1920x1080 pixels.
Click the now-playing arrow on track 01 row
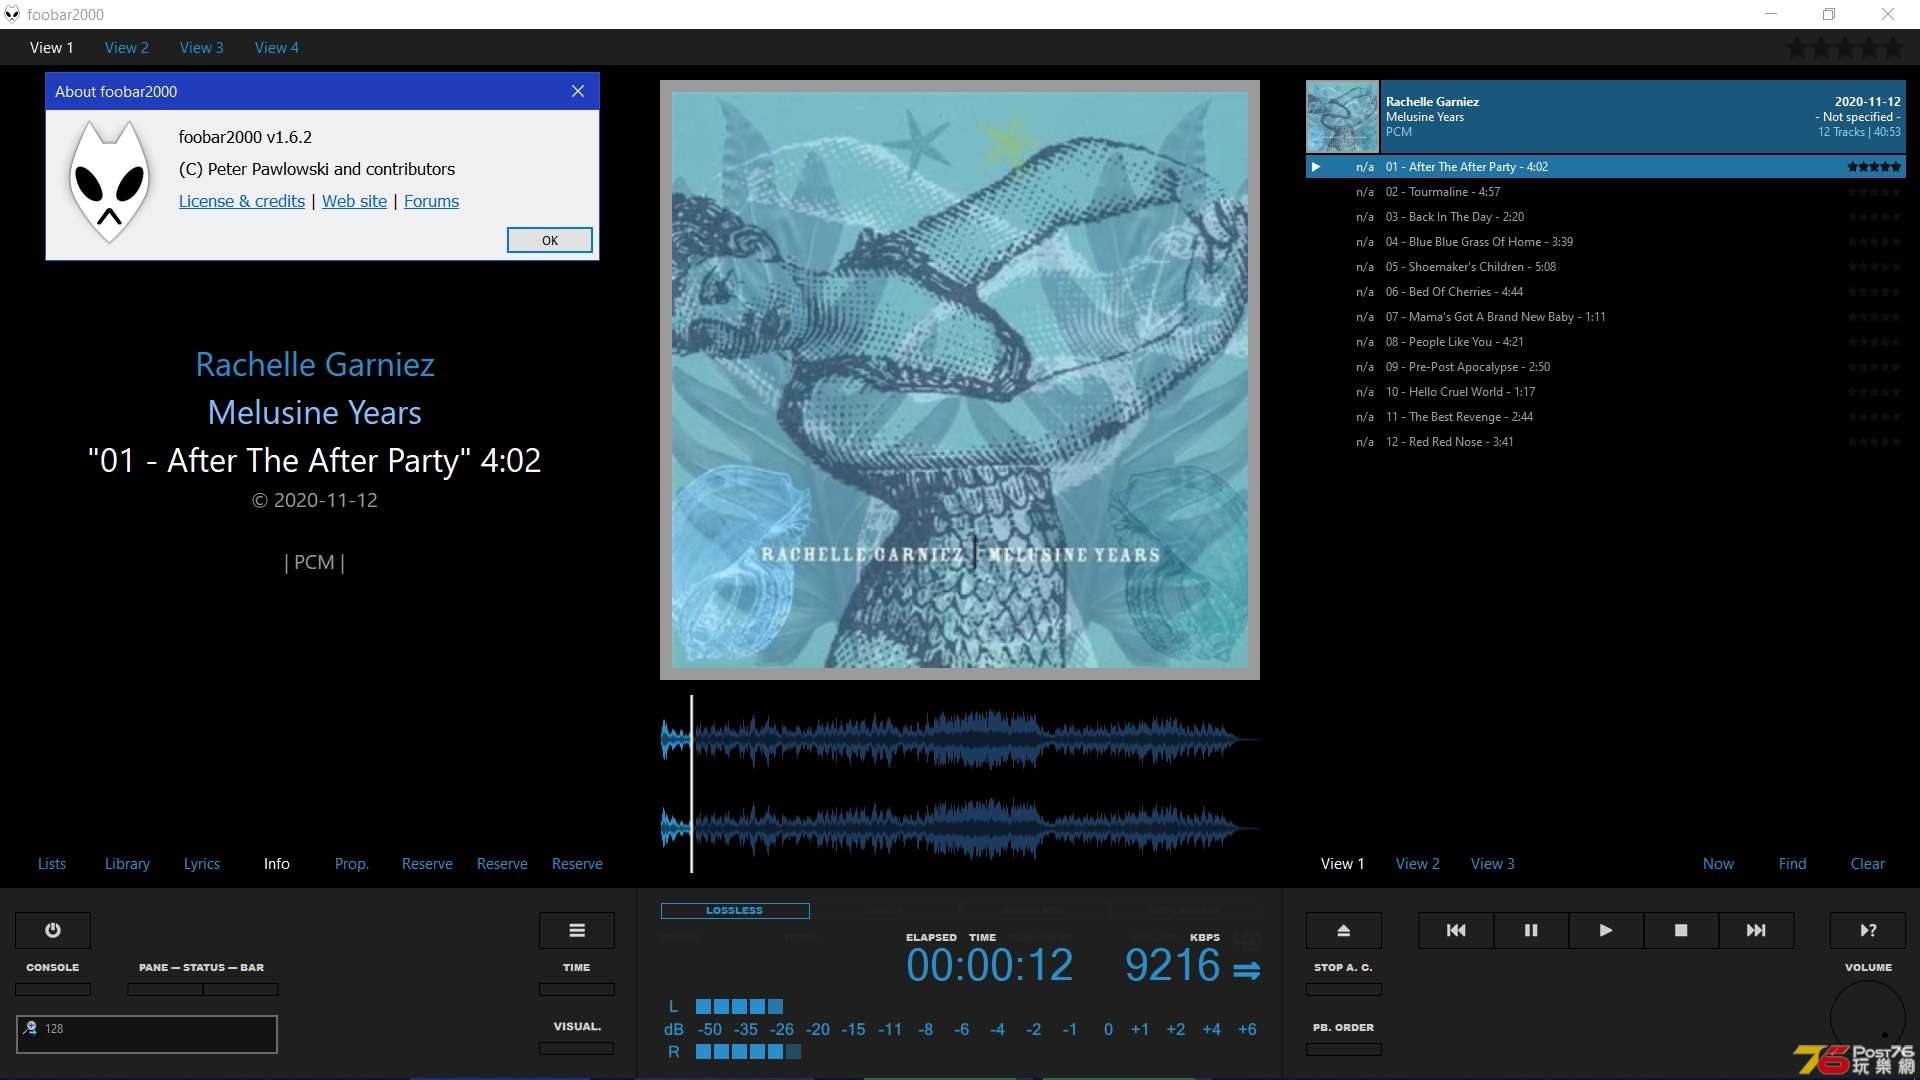click(1316, 167)
